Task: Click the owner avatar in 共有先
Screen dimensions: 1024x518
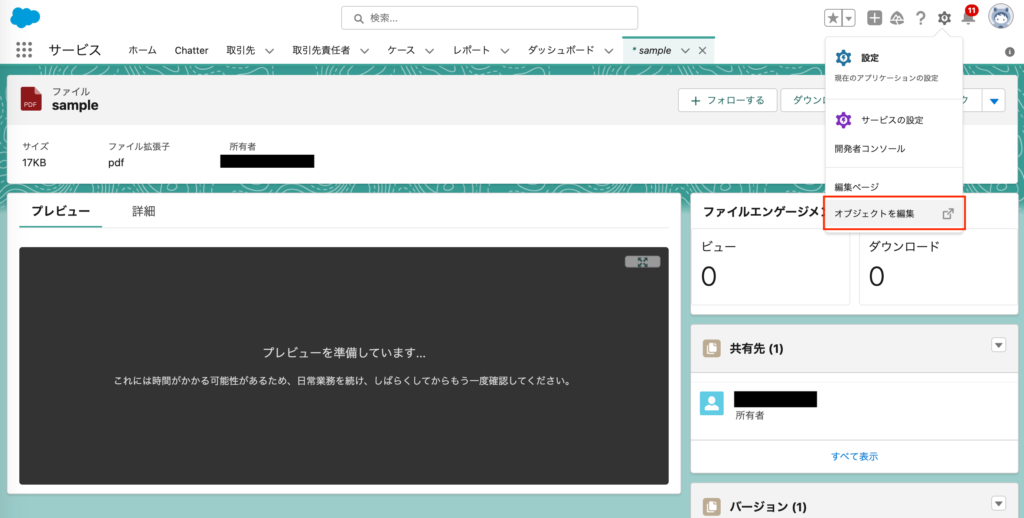Action: pyautogui.click(x=712, y=403)
